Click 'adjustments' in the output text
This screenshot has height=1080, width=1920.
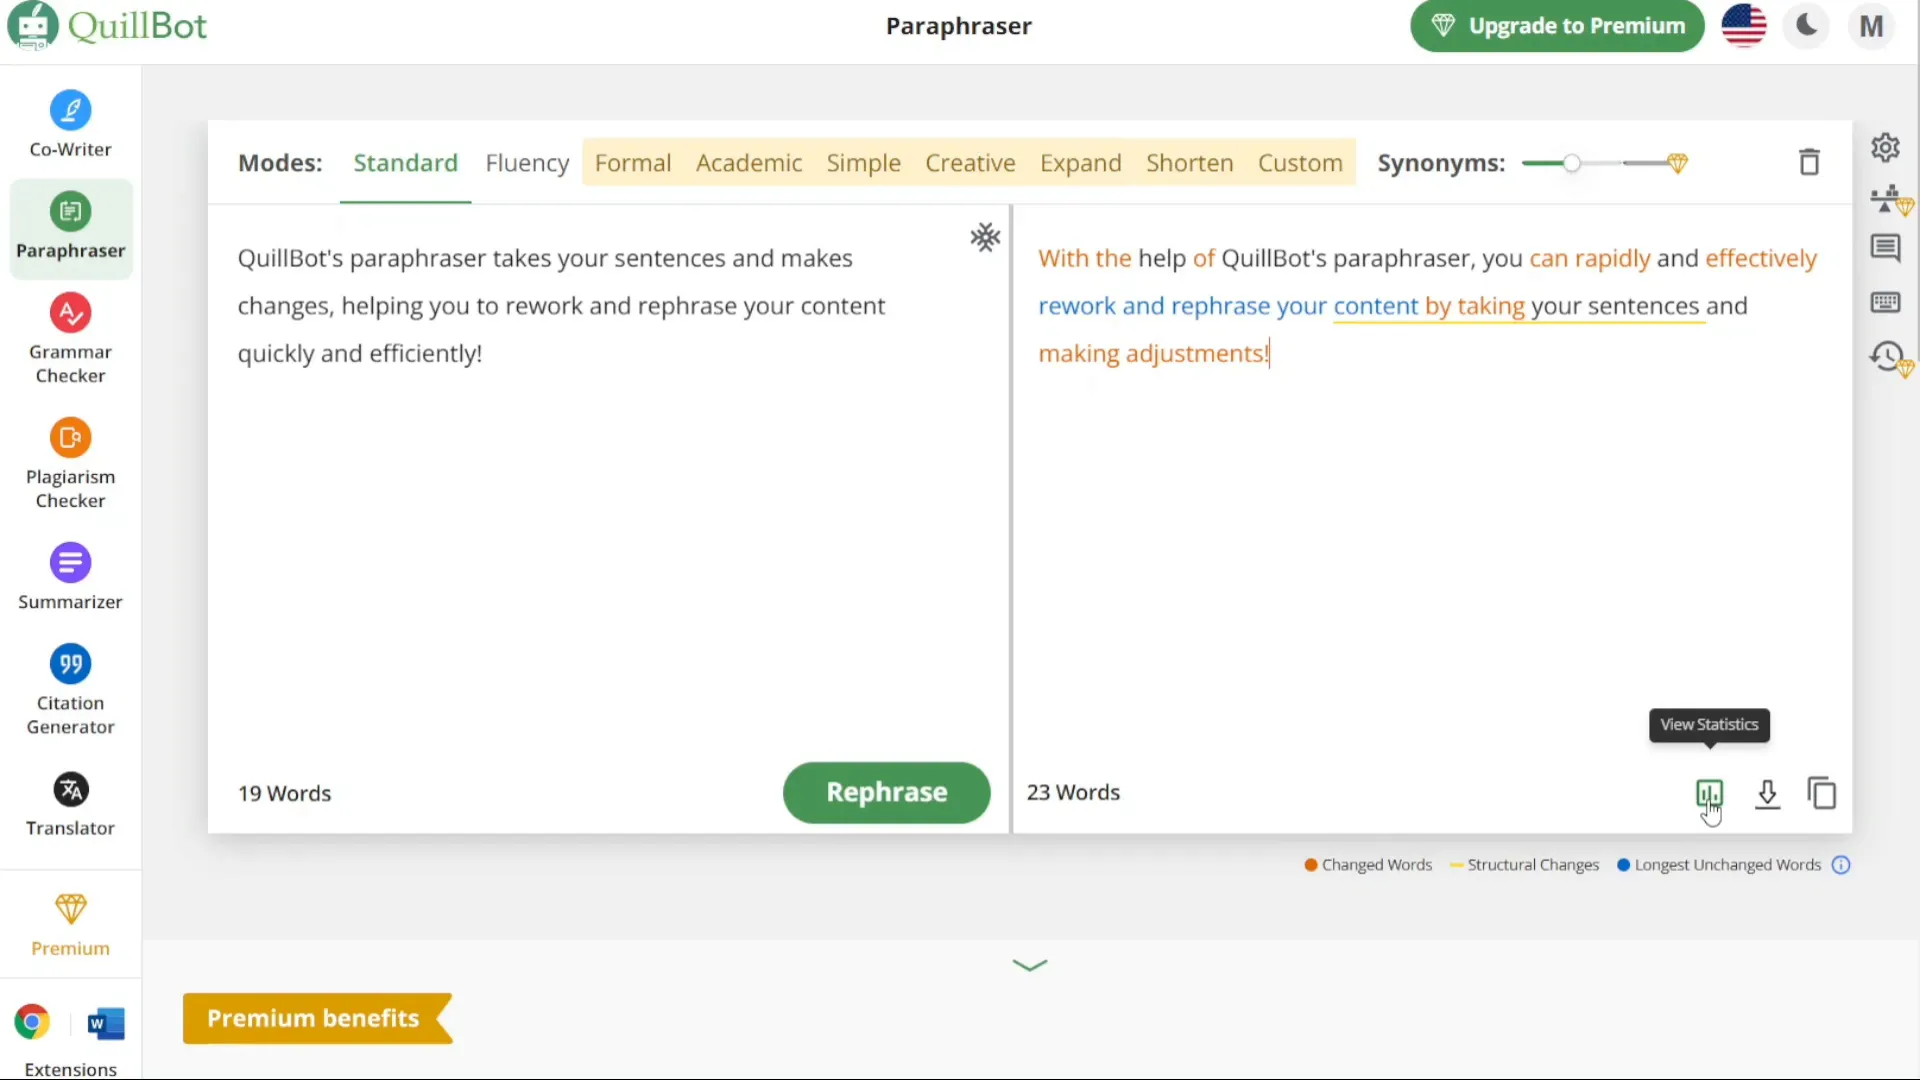[x=1195, y=353]
